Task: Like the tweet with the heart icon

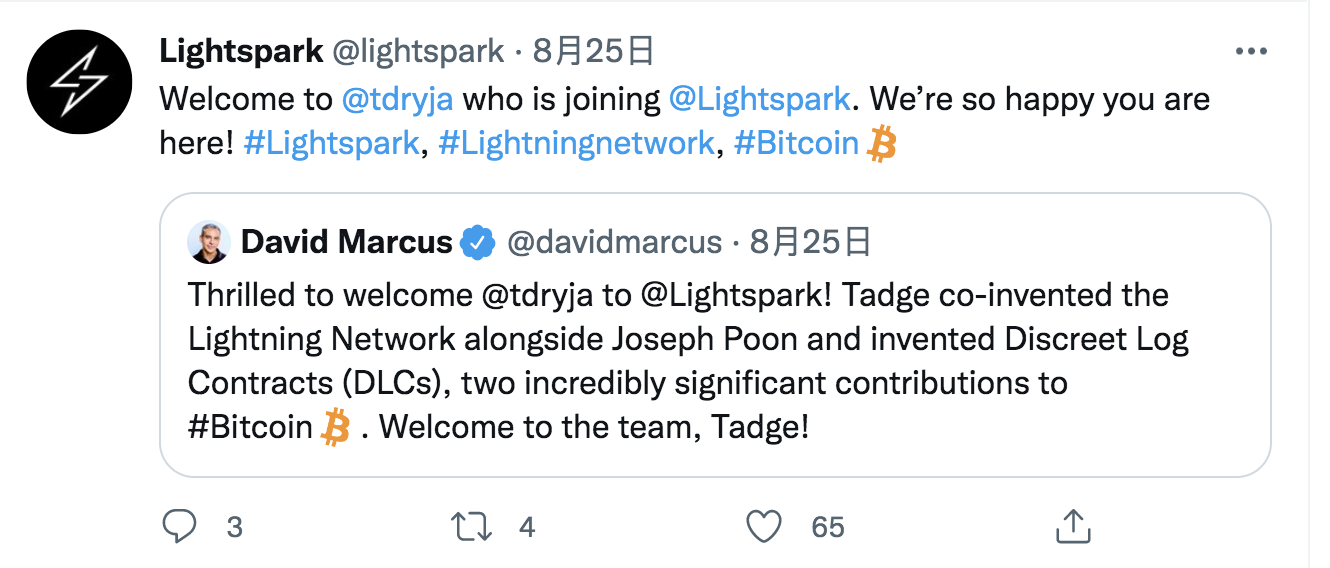Action: 765,526
